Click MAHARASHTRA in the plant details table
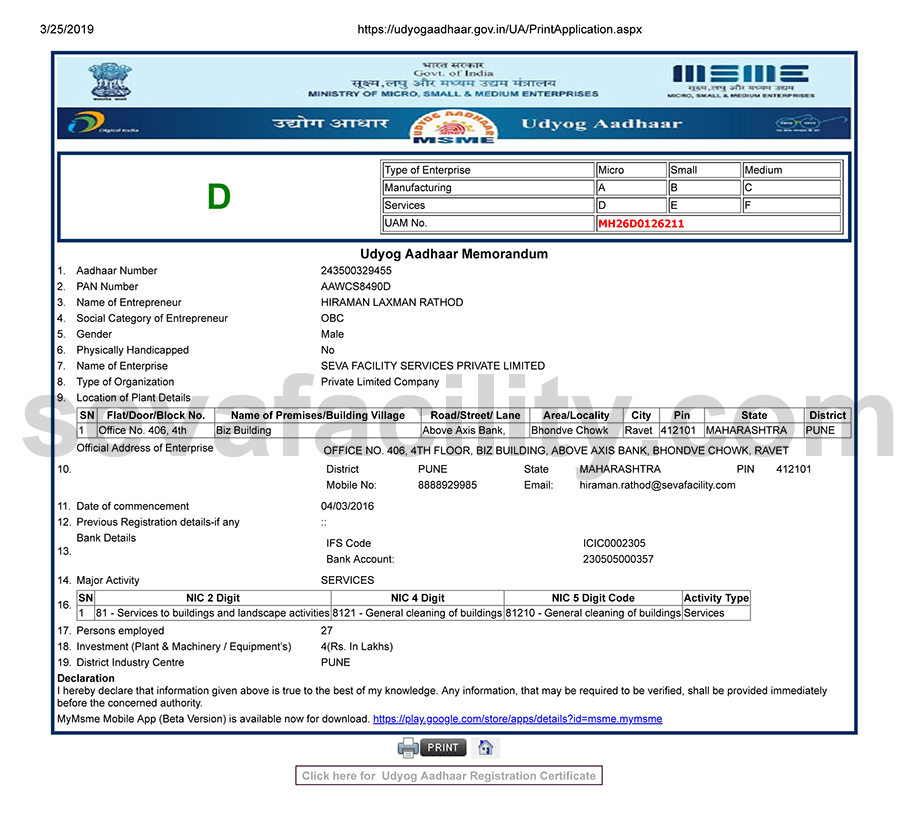The image size is (900, 814). click(x=754, y=431)
